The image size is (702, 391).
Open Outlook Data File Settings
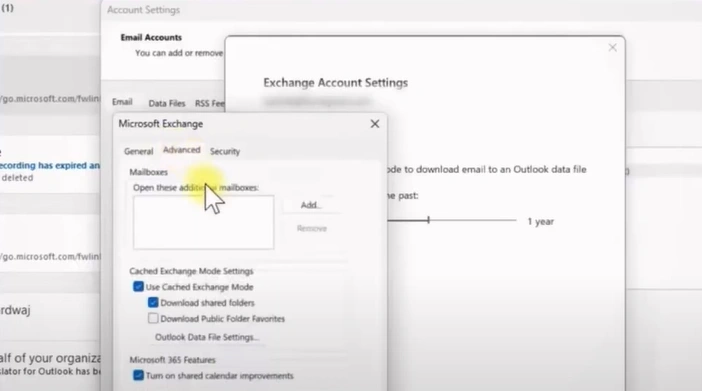coord(207,337)
